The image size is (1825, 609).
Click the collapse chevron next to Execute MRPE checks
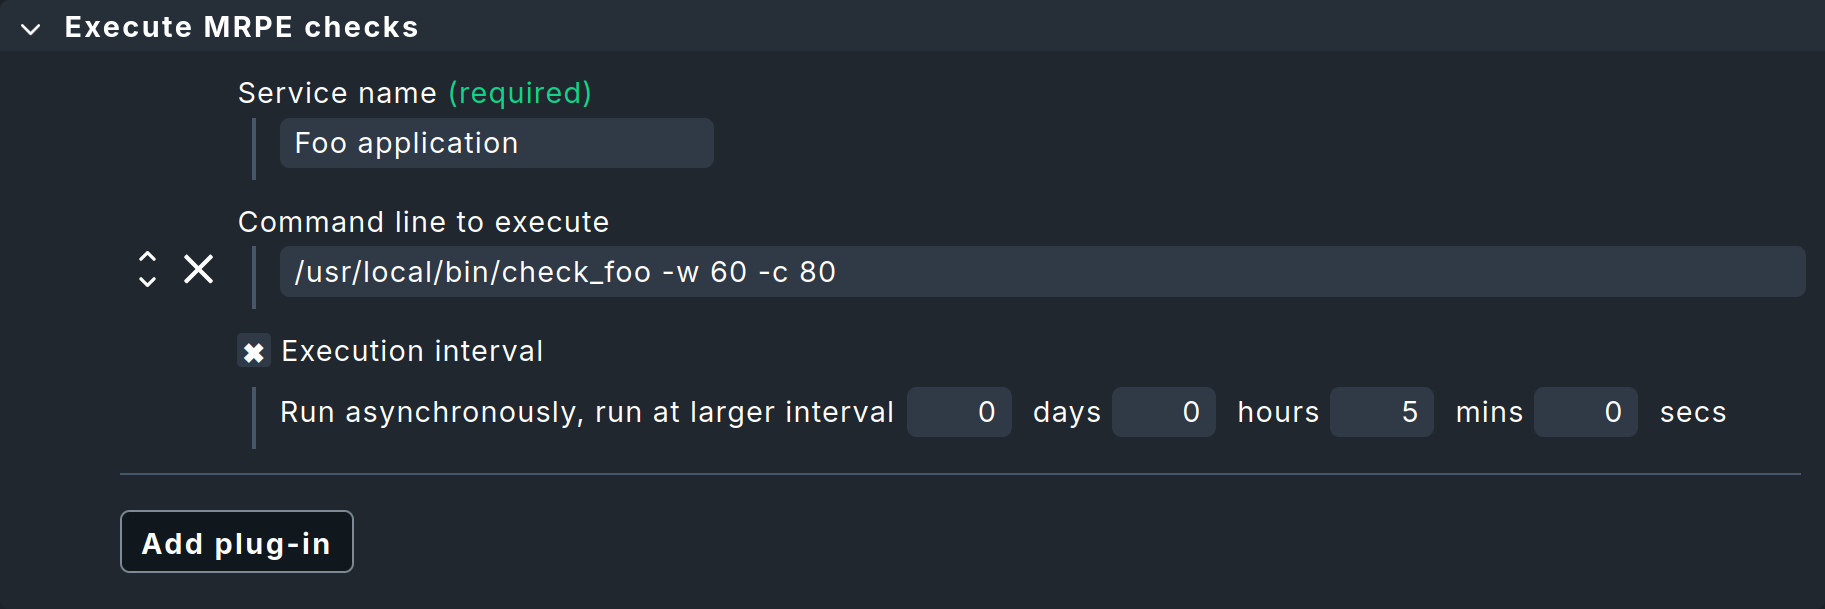[x=30, y=27]
